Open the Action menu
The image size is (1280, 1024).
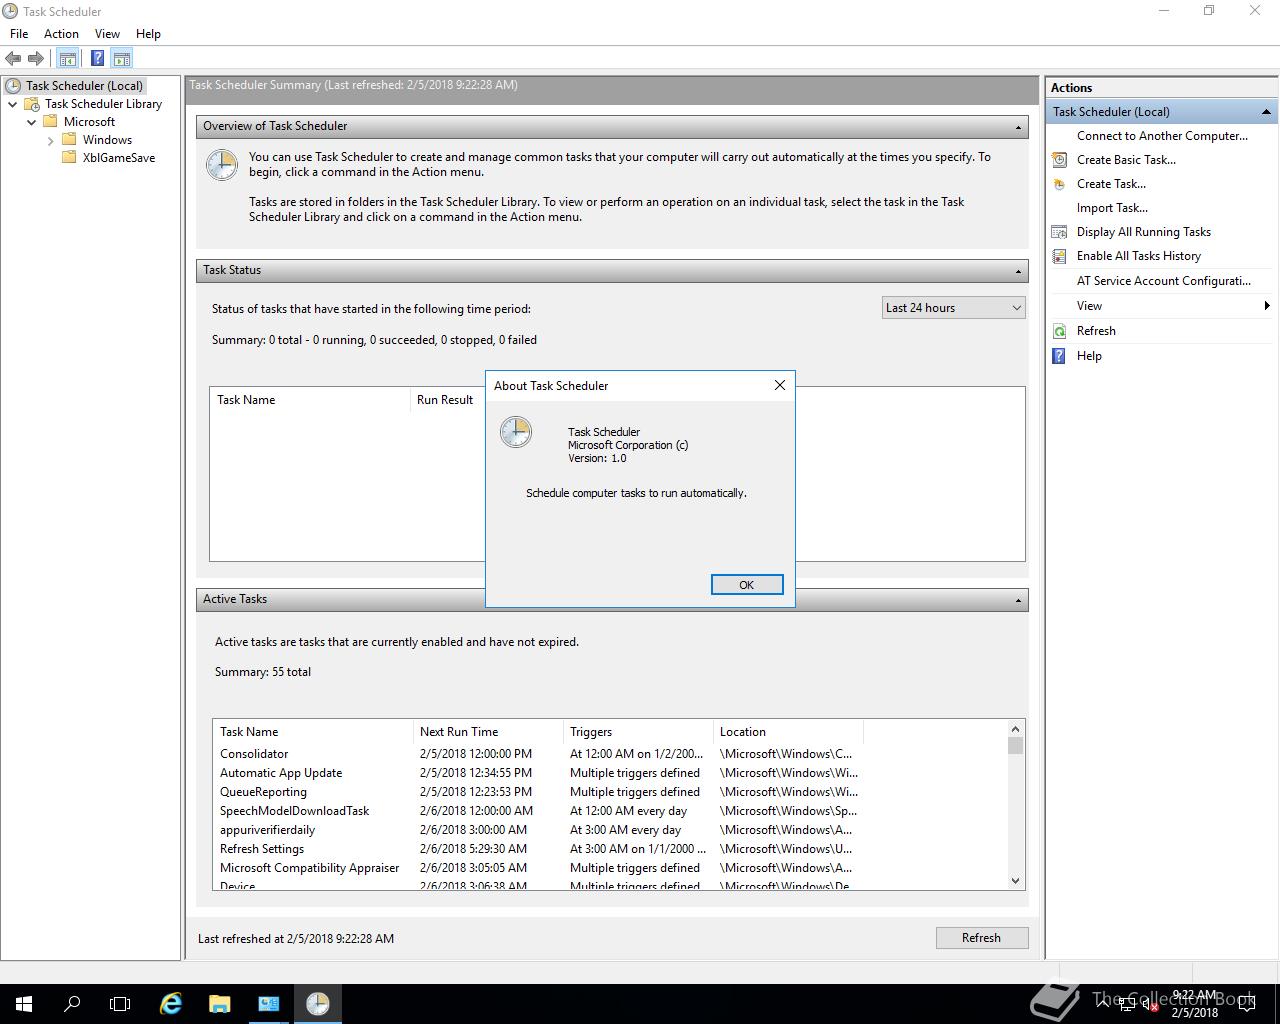click(61, 33)
